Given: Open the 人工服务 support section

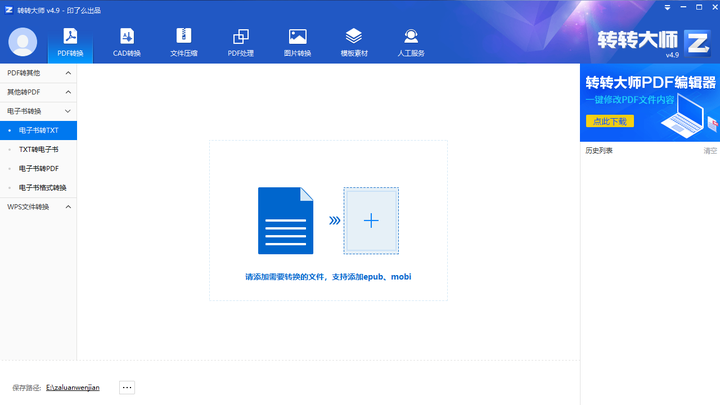Looking at the screenshot, I should click(x=411, y=42).
